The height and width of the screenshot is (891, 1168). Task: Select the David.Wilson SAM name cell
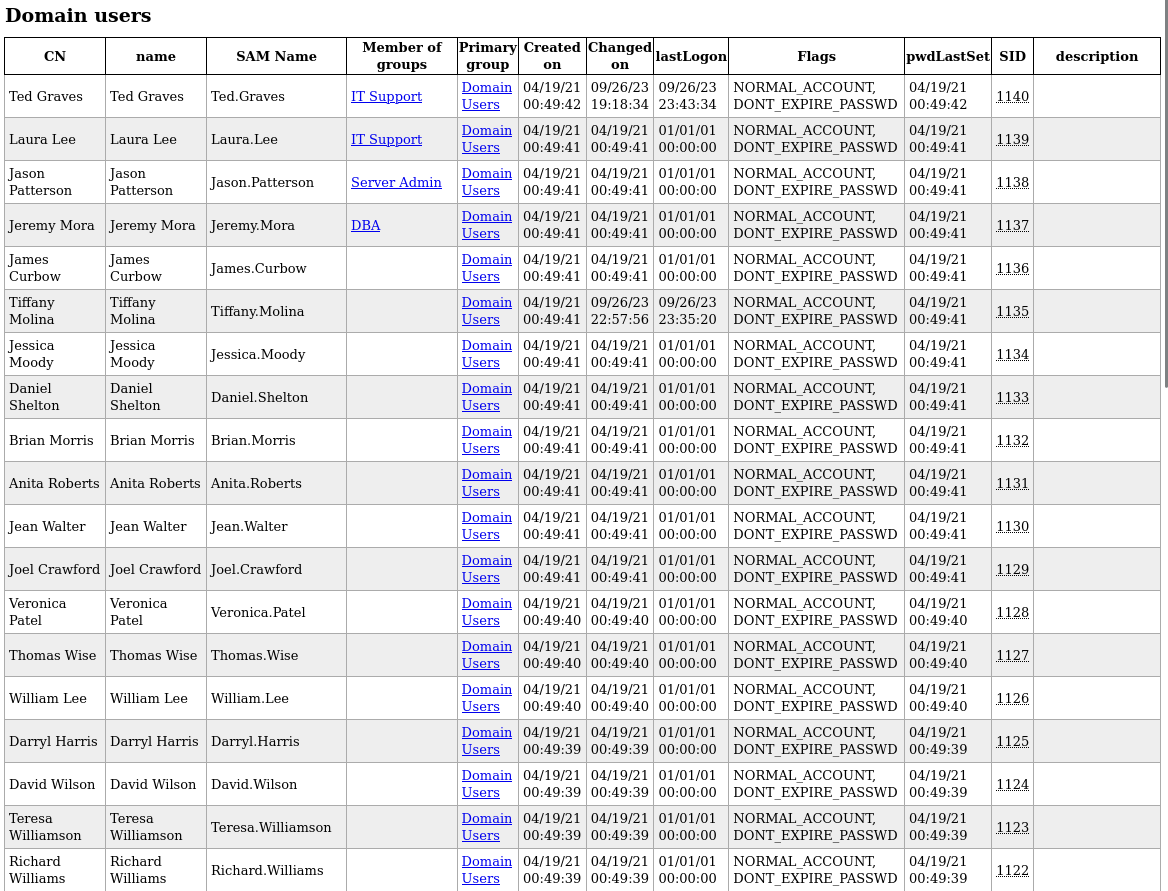276,784
